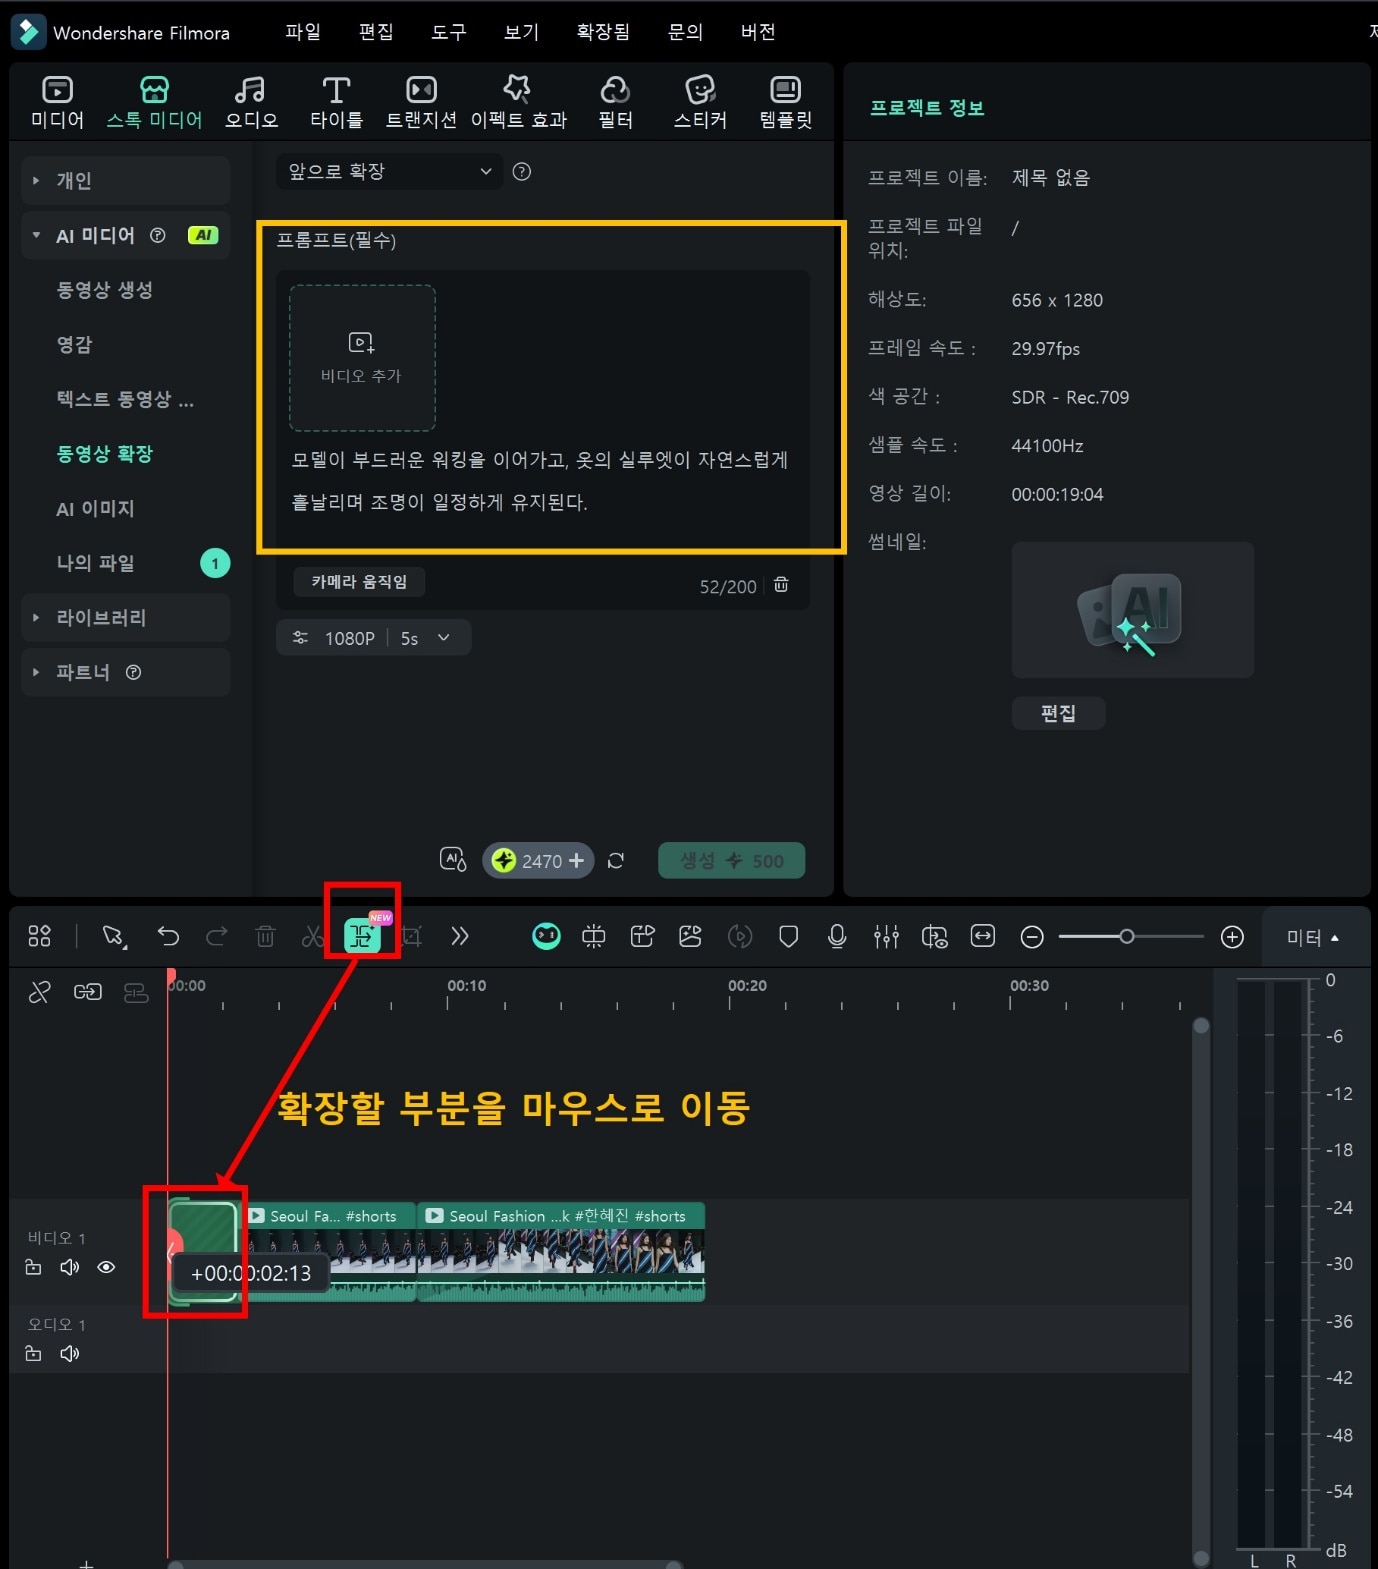Click help icon next to 앞으로 확장
This screenshot has height=1569, width=1378.
click(521, 171)
